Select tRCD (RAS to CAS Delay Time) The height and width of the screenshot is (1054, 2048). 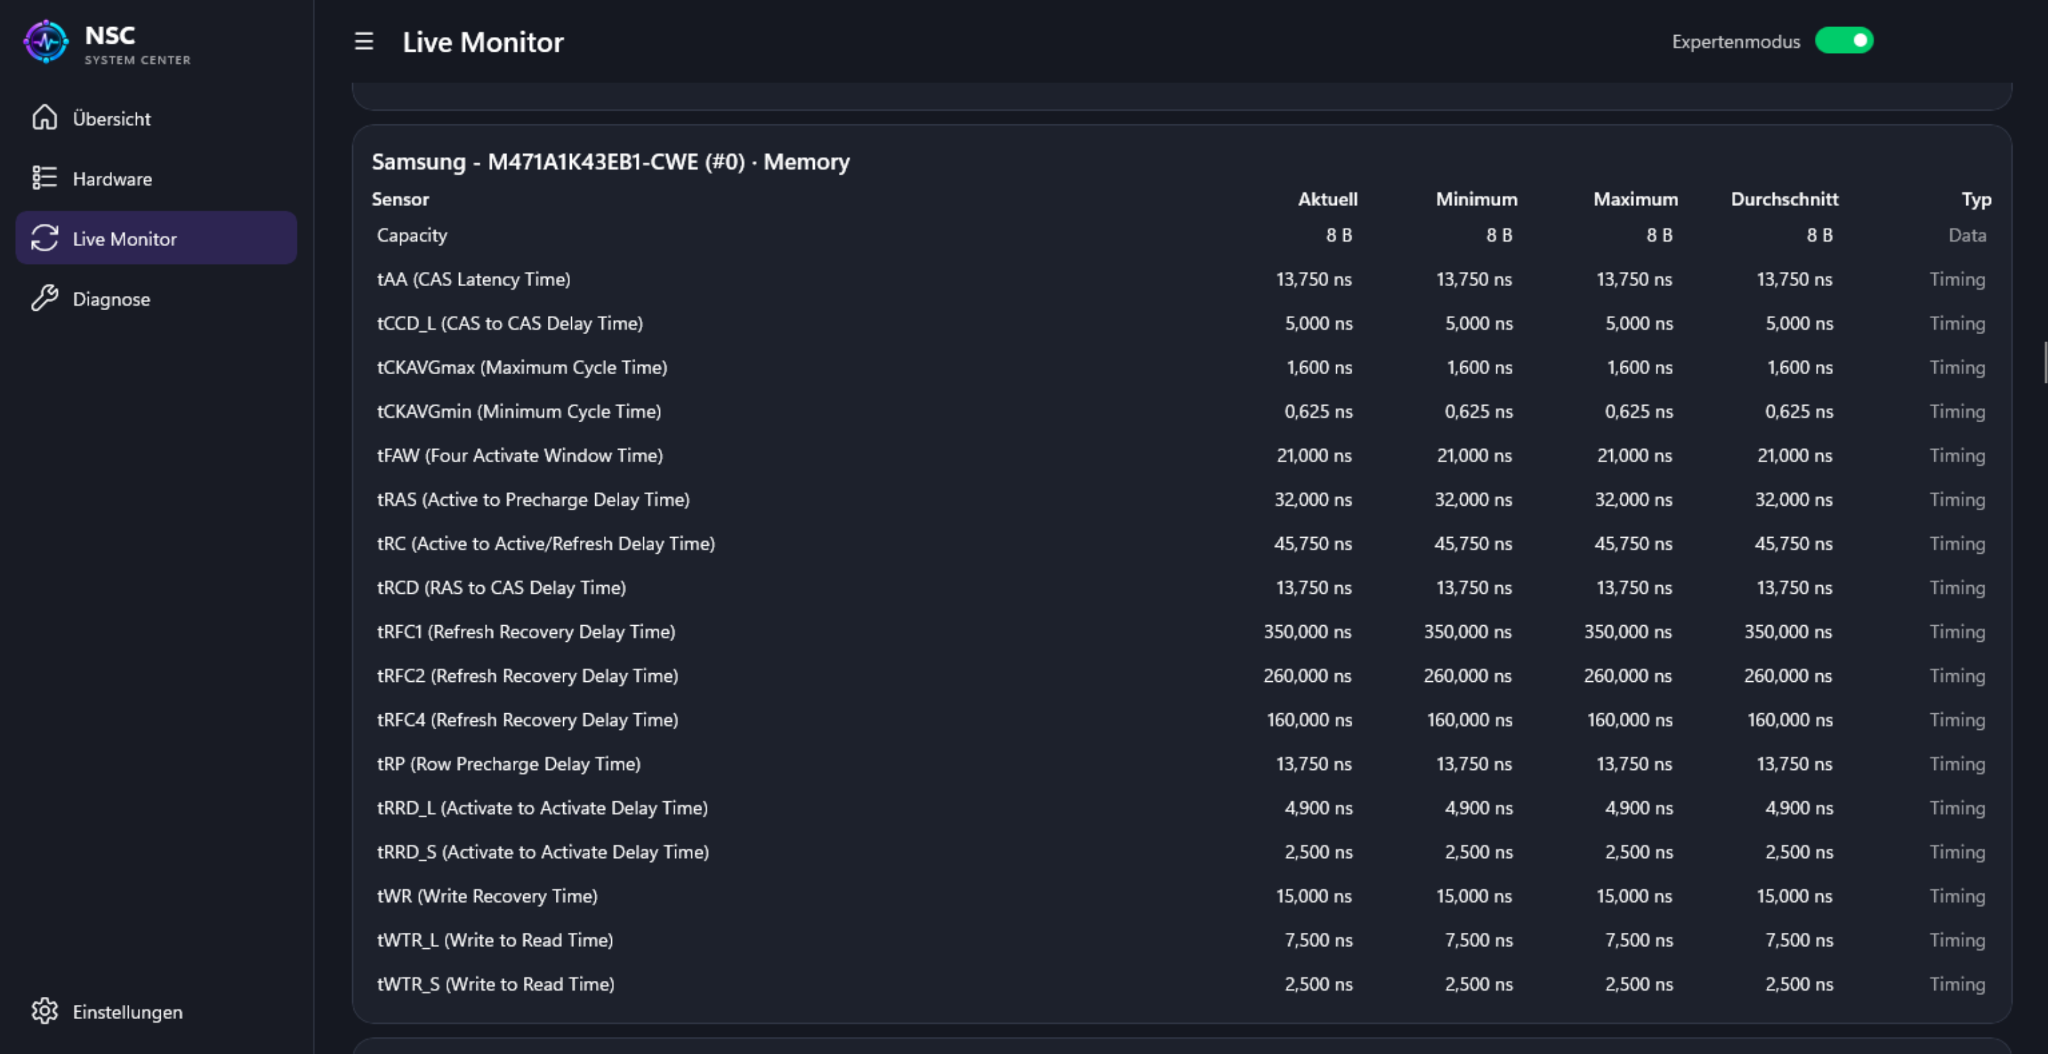[1181, 587]
